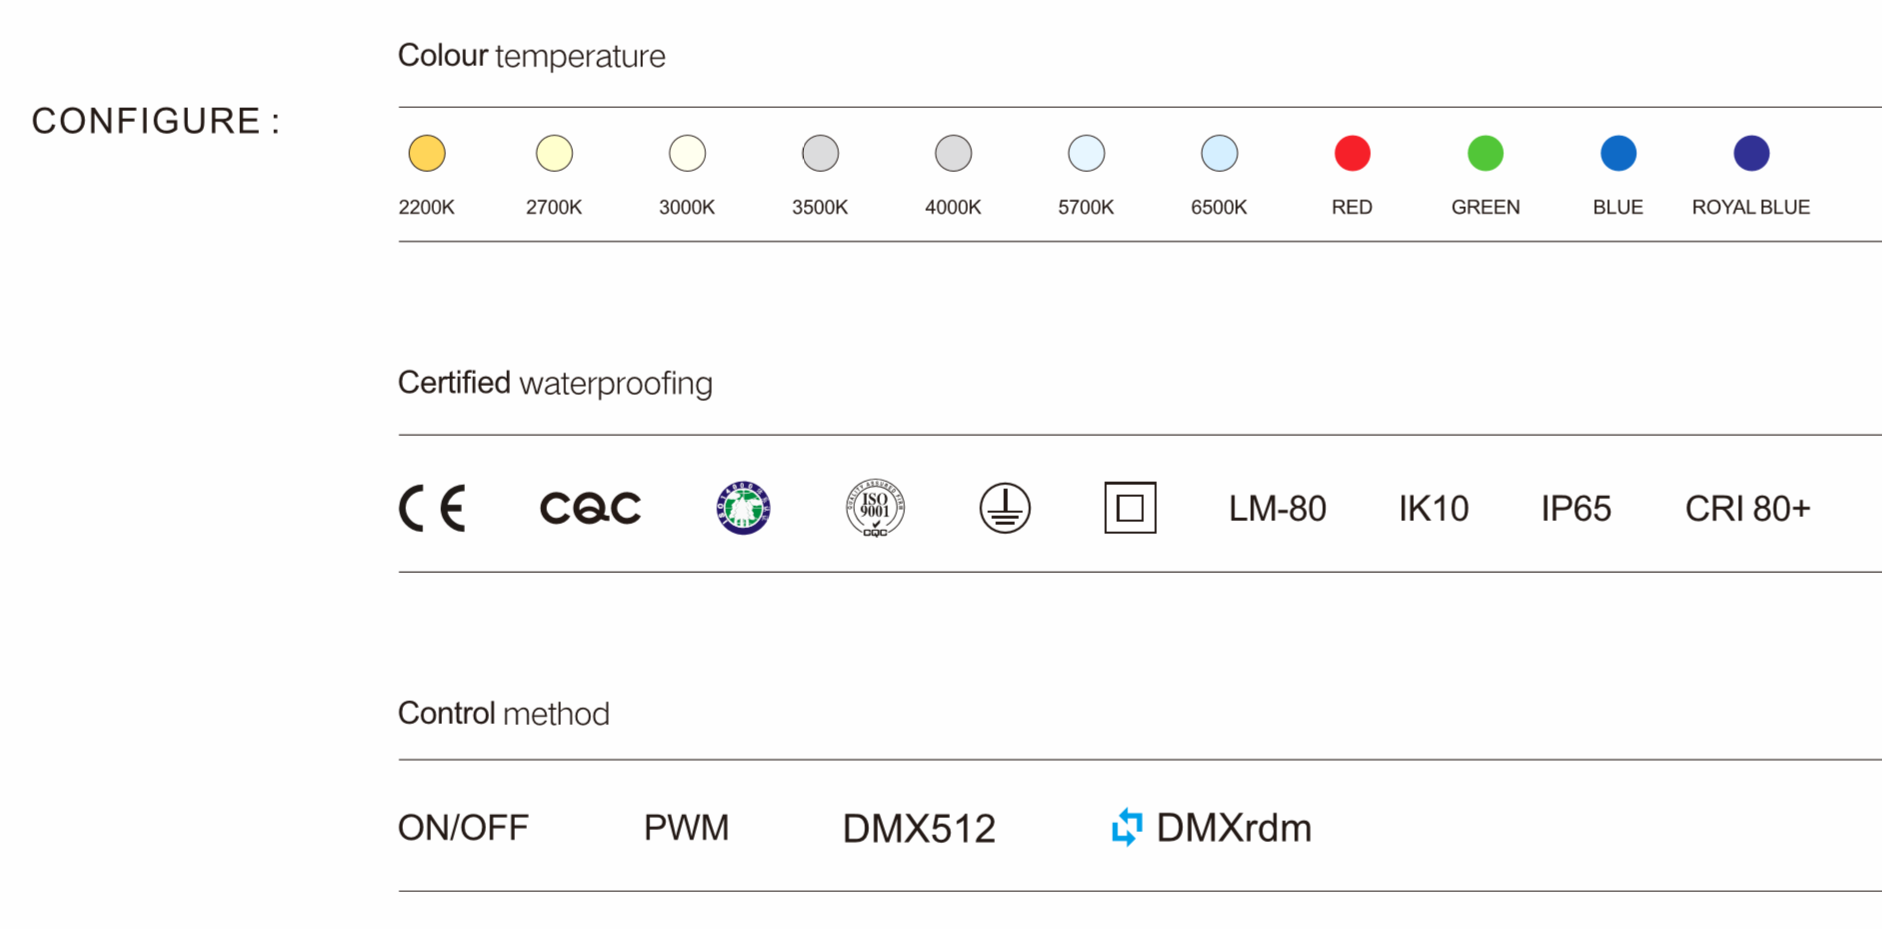Select the 4000K grey swatch

(x=953, y=154)
